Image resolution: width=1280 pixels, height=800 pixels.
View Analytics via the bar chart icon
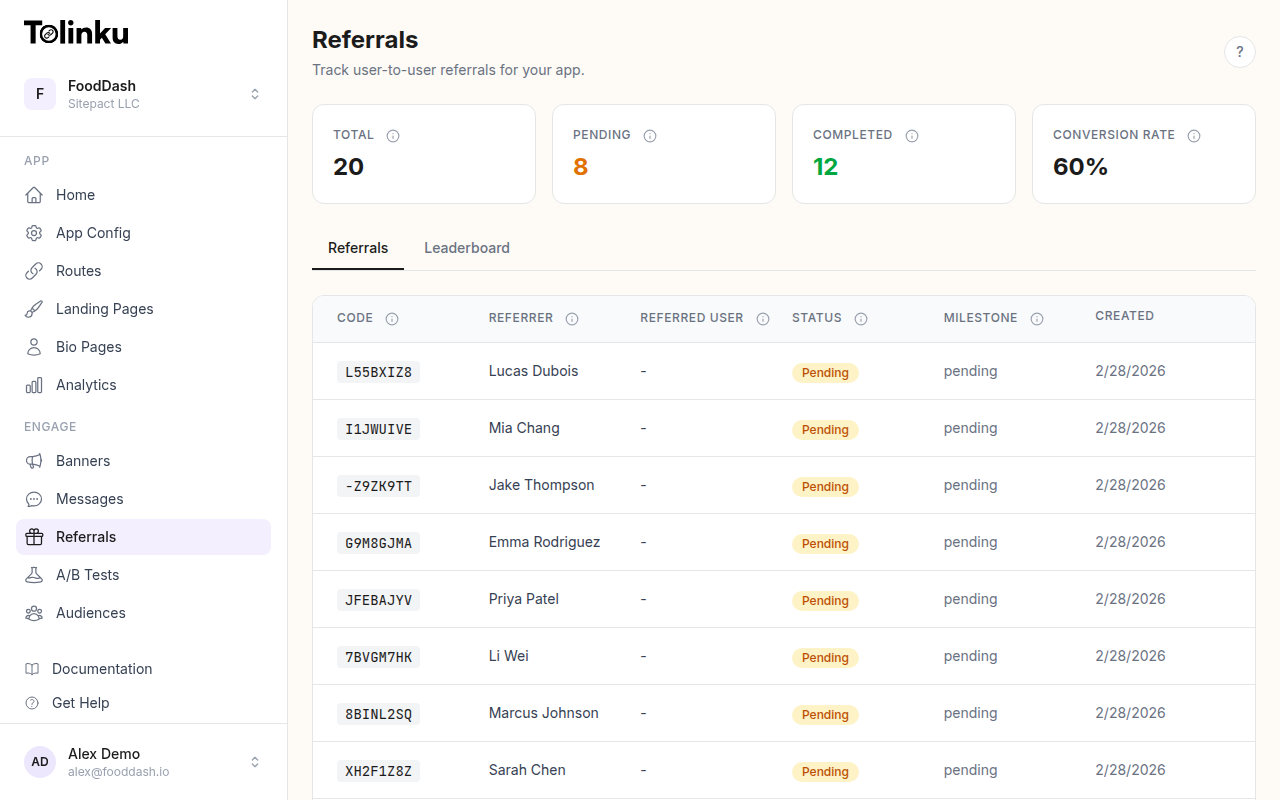[x=33, y=384]
